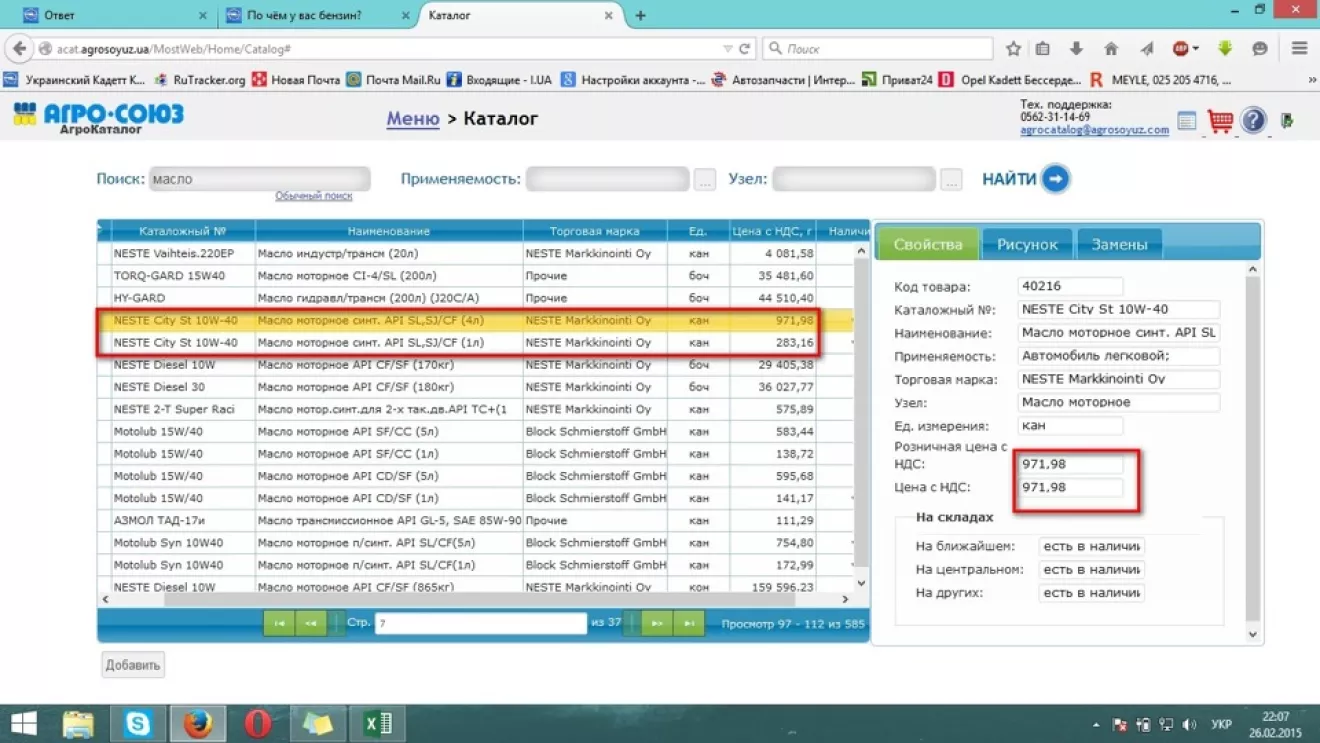Click the Обычный поиск link
Screen dimensions: 1320x743
click(x=314, y=196)
